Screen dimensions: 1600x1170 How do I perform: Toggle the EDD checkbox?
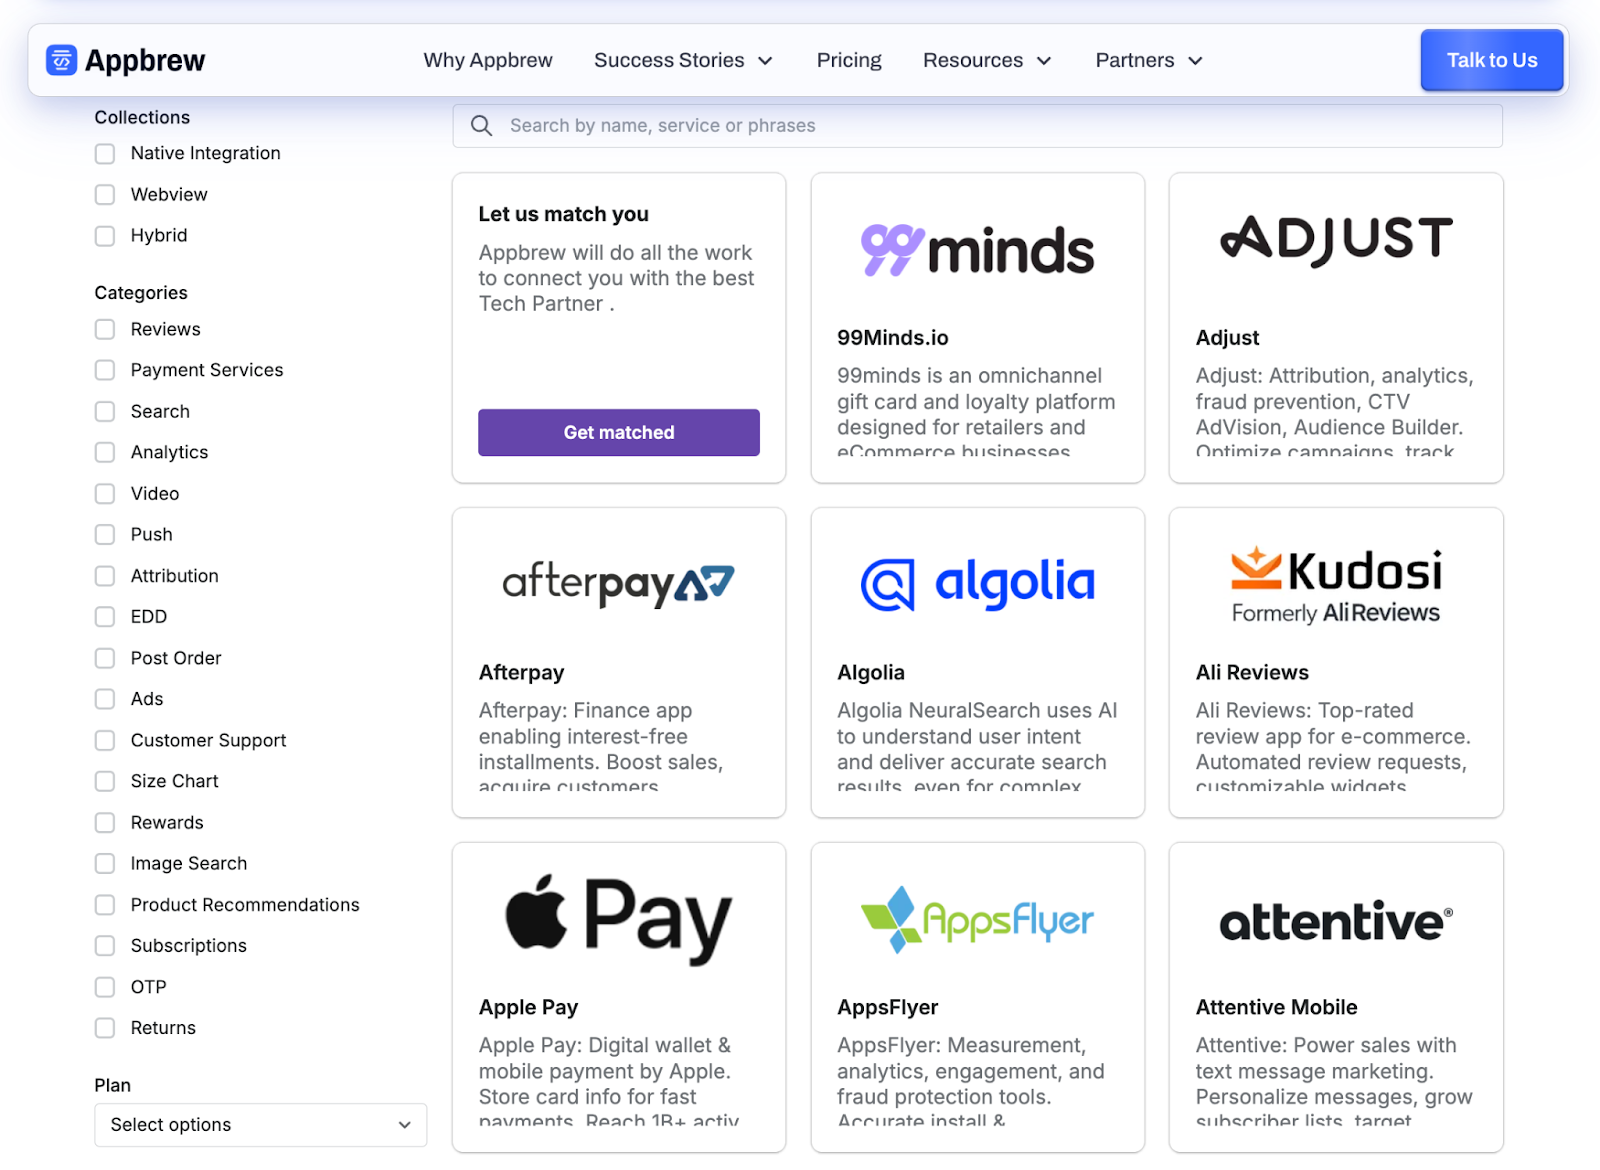click(105, 617)
